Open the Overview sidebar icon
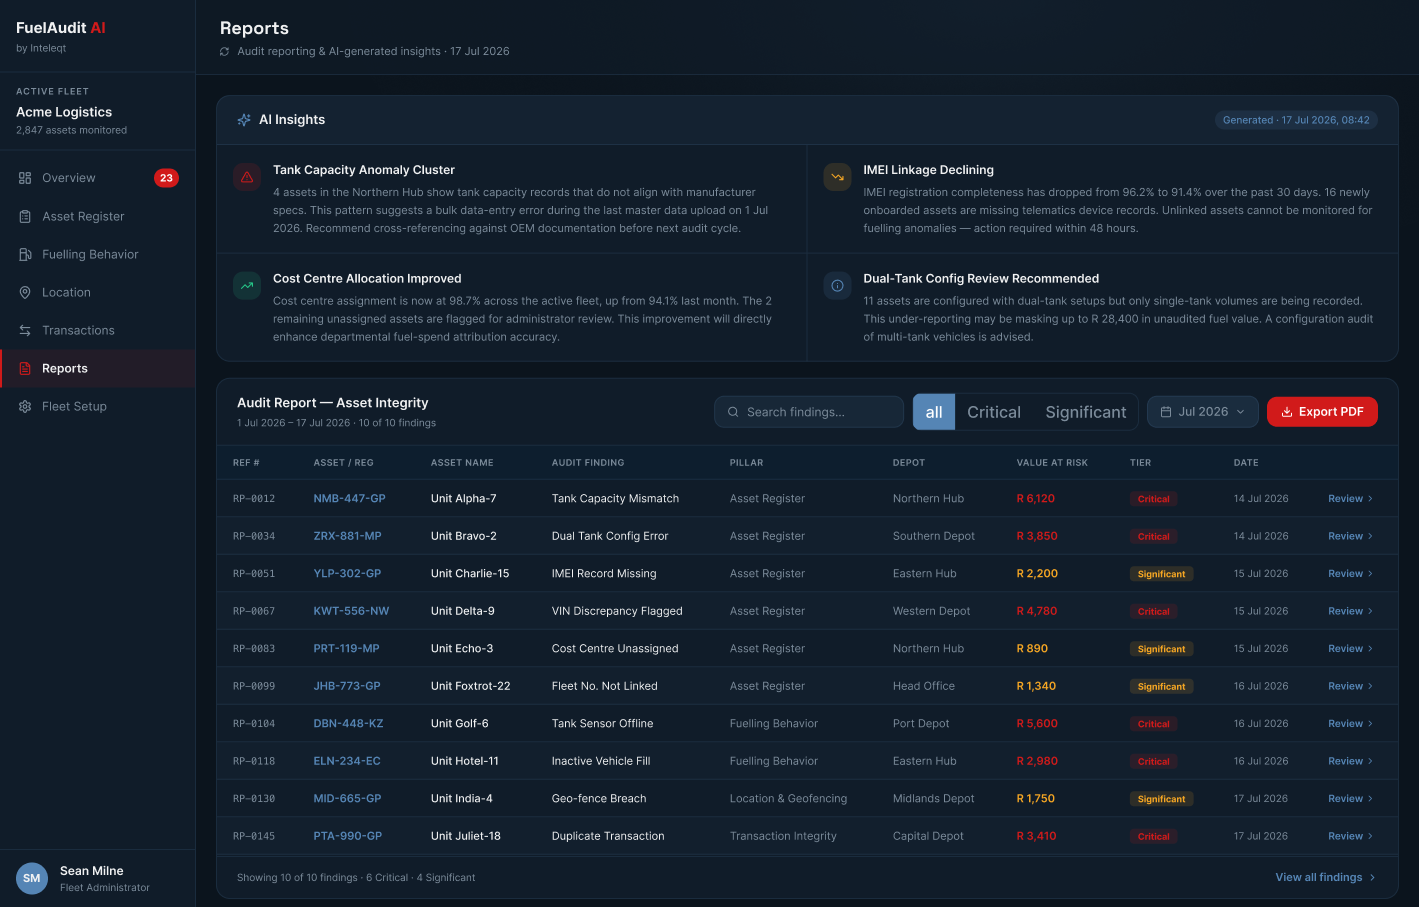This screenshot has height=919, width=1419. coord(25,178)
